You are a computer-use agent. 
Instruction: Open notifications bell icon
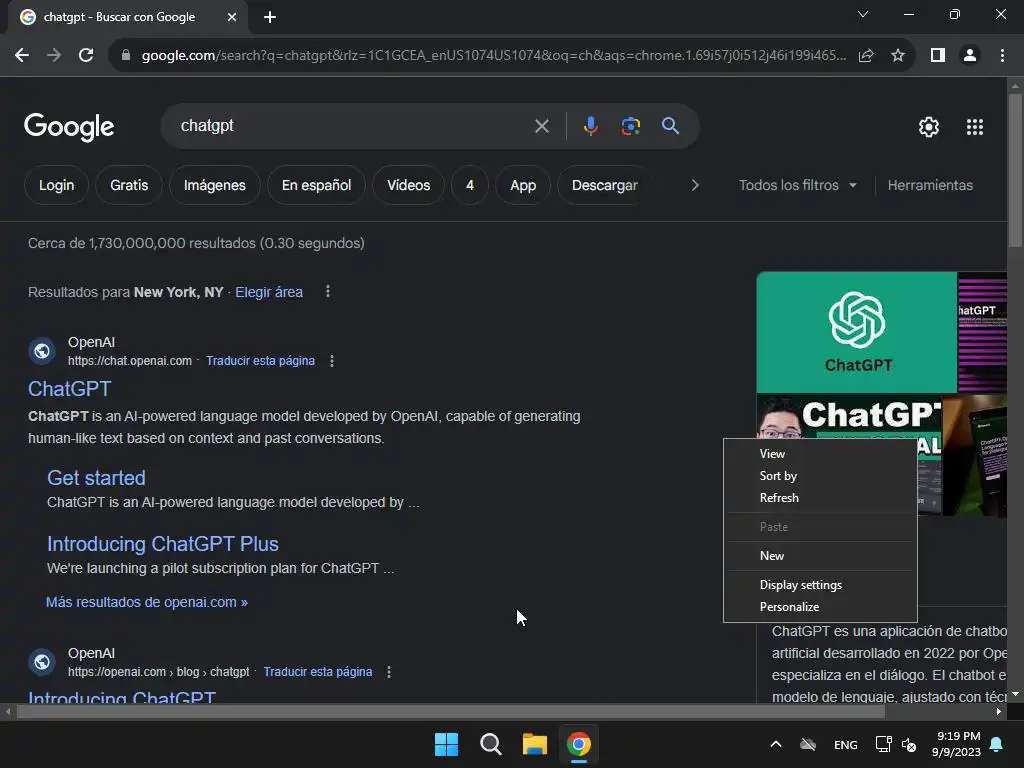(x=997, y=744)
